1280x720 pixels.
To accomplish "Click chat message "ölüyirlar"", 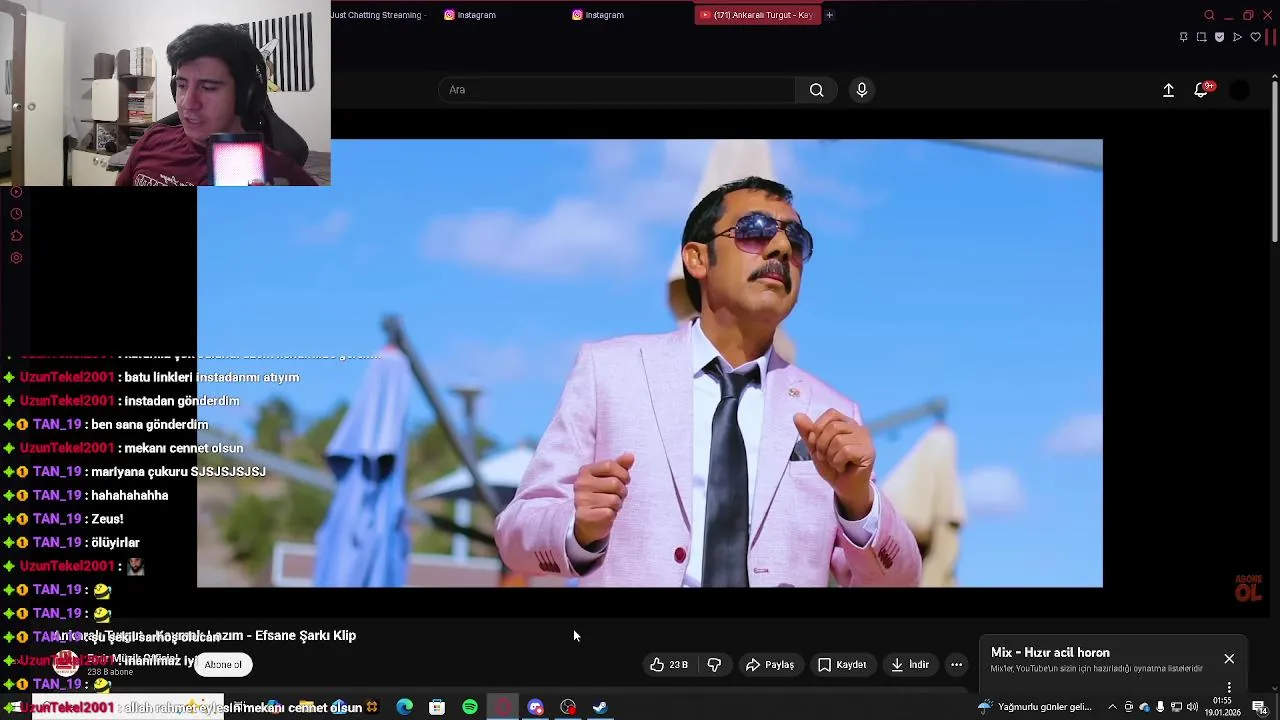I will [115, 542].
